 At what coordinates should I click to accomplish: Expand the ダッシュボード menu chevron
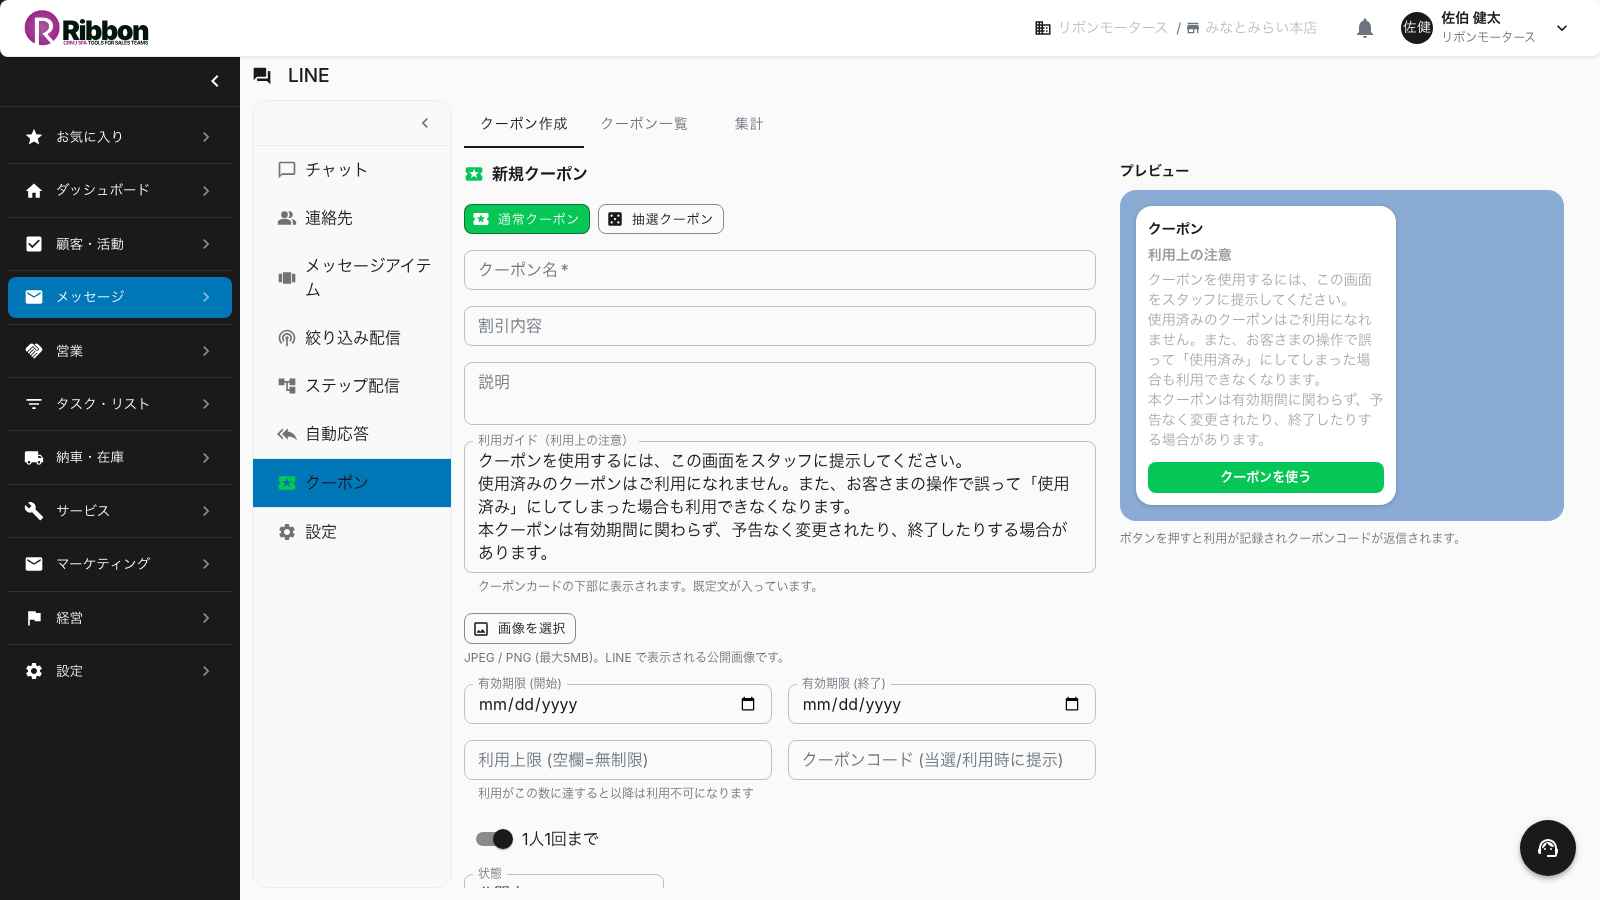[206, 190]
